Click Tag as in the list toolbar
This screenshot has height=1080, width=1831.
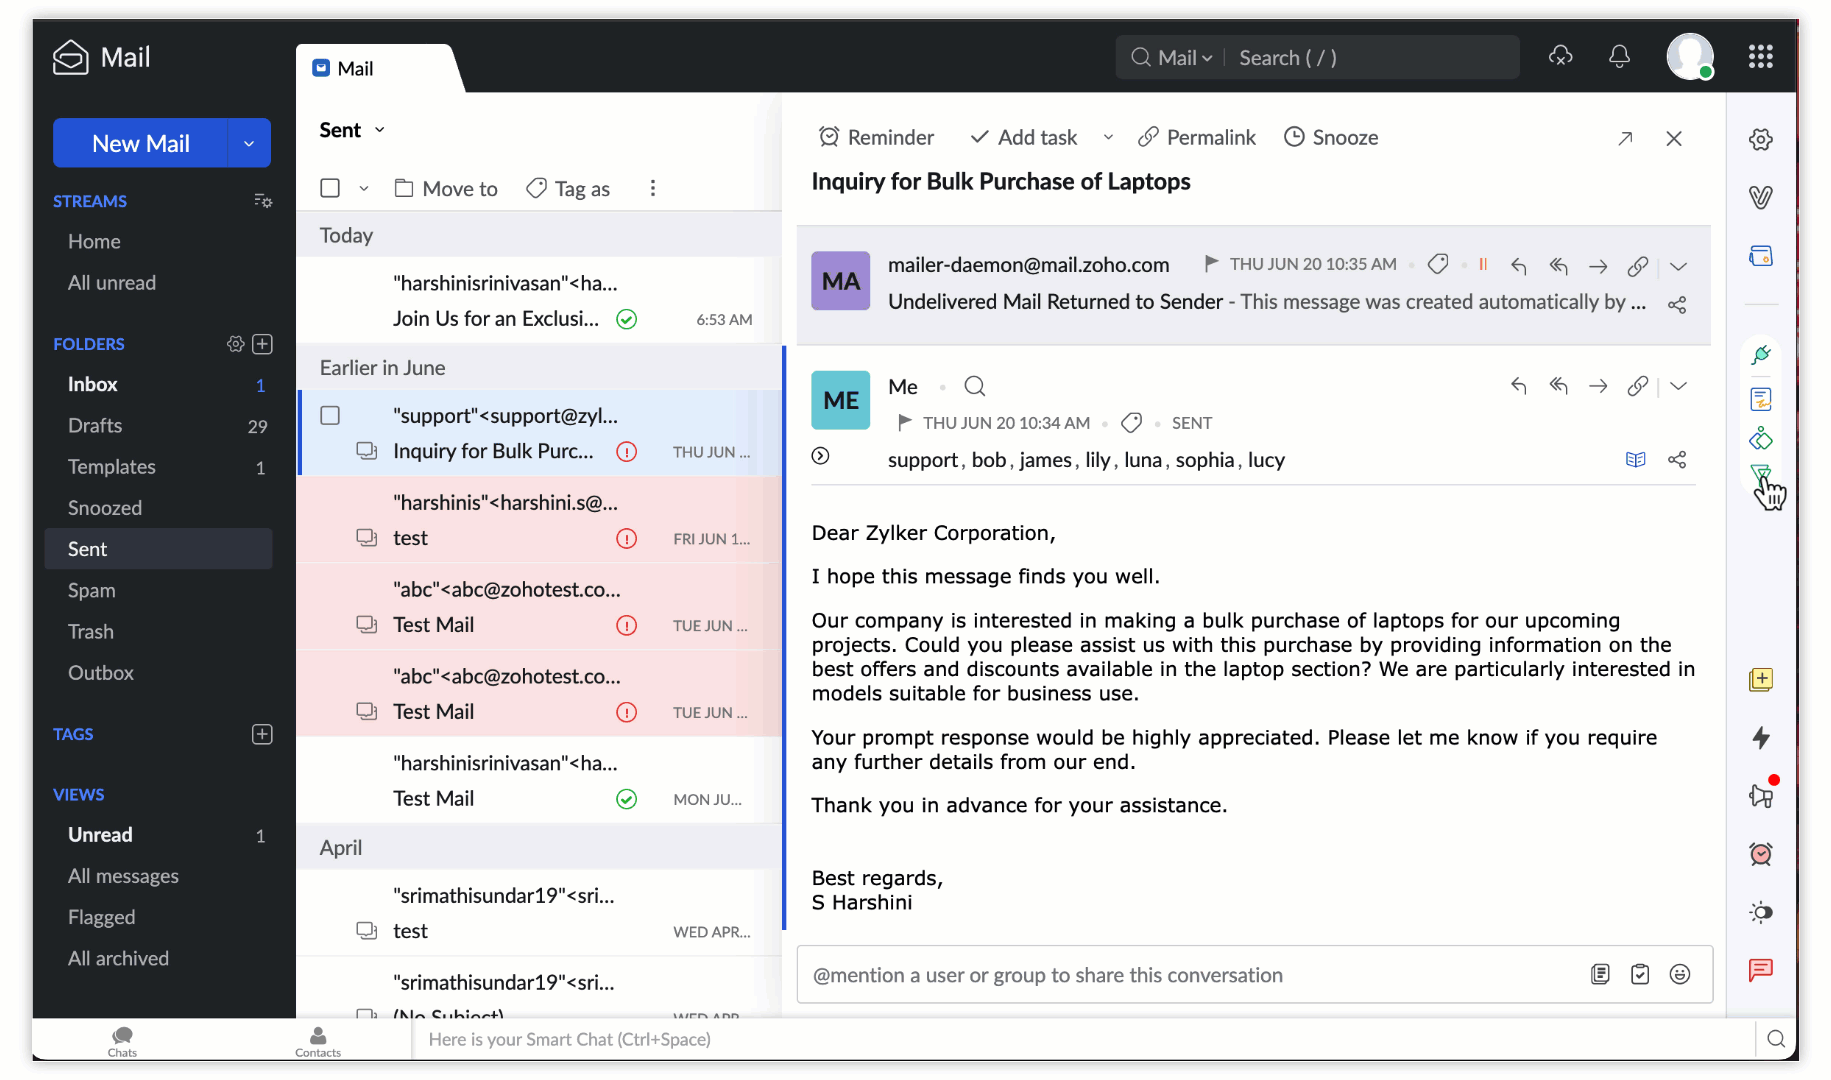(568, 189)
